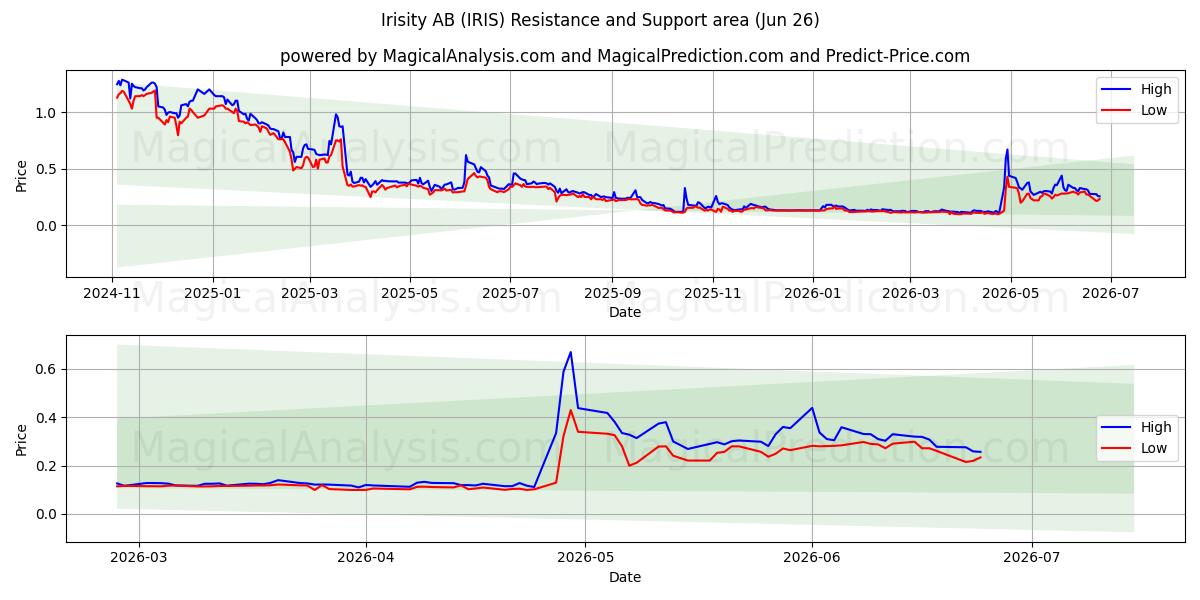1200x600 pixels.
Task: Click the '0.2' y-axis tick in bottom chart
Action: pos(48,466)
